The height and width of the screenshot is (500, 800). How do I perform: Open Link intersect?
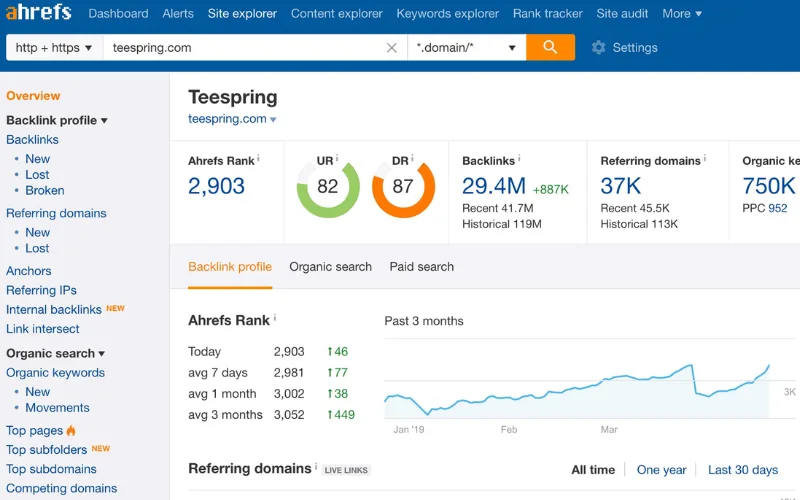[x=43, y=329]
